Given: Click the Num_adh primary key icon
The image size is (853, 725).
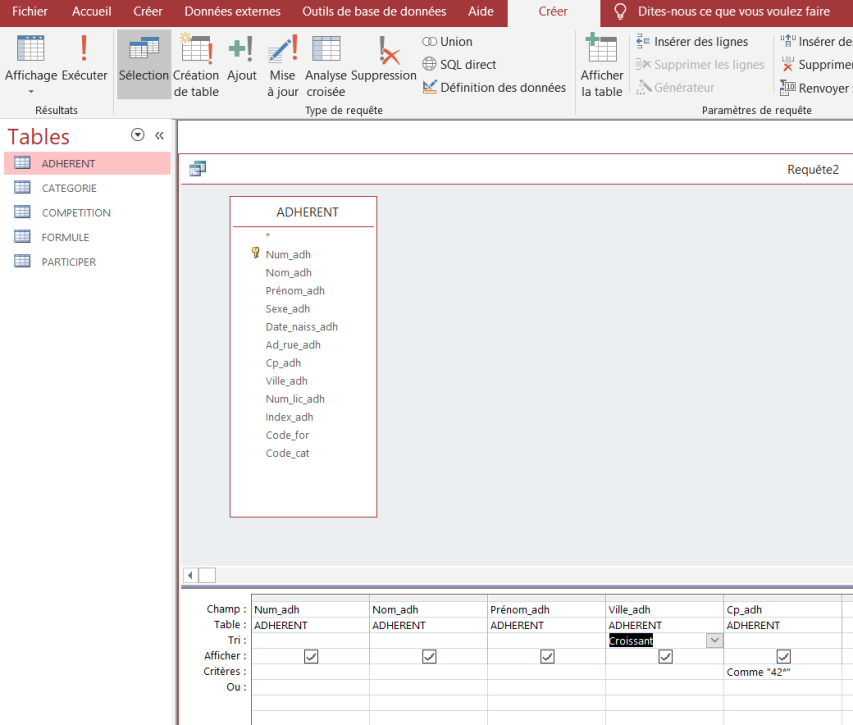Looking at the screenshot, I should [x=255, y=252].
